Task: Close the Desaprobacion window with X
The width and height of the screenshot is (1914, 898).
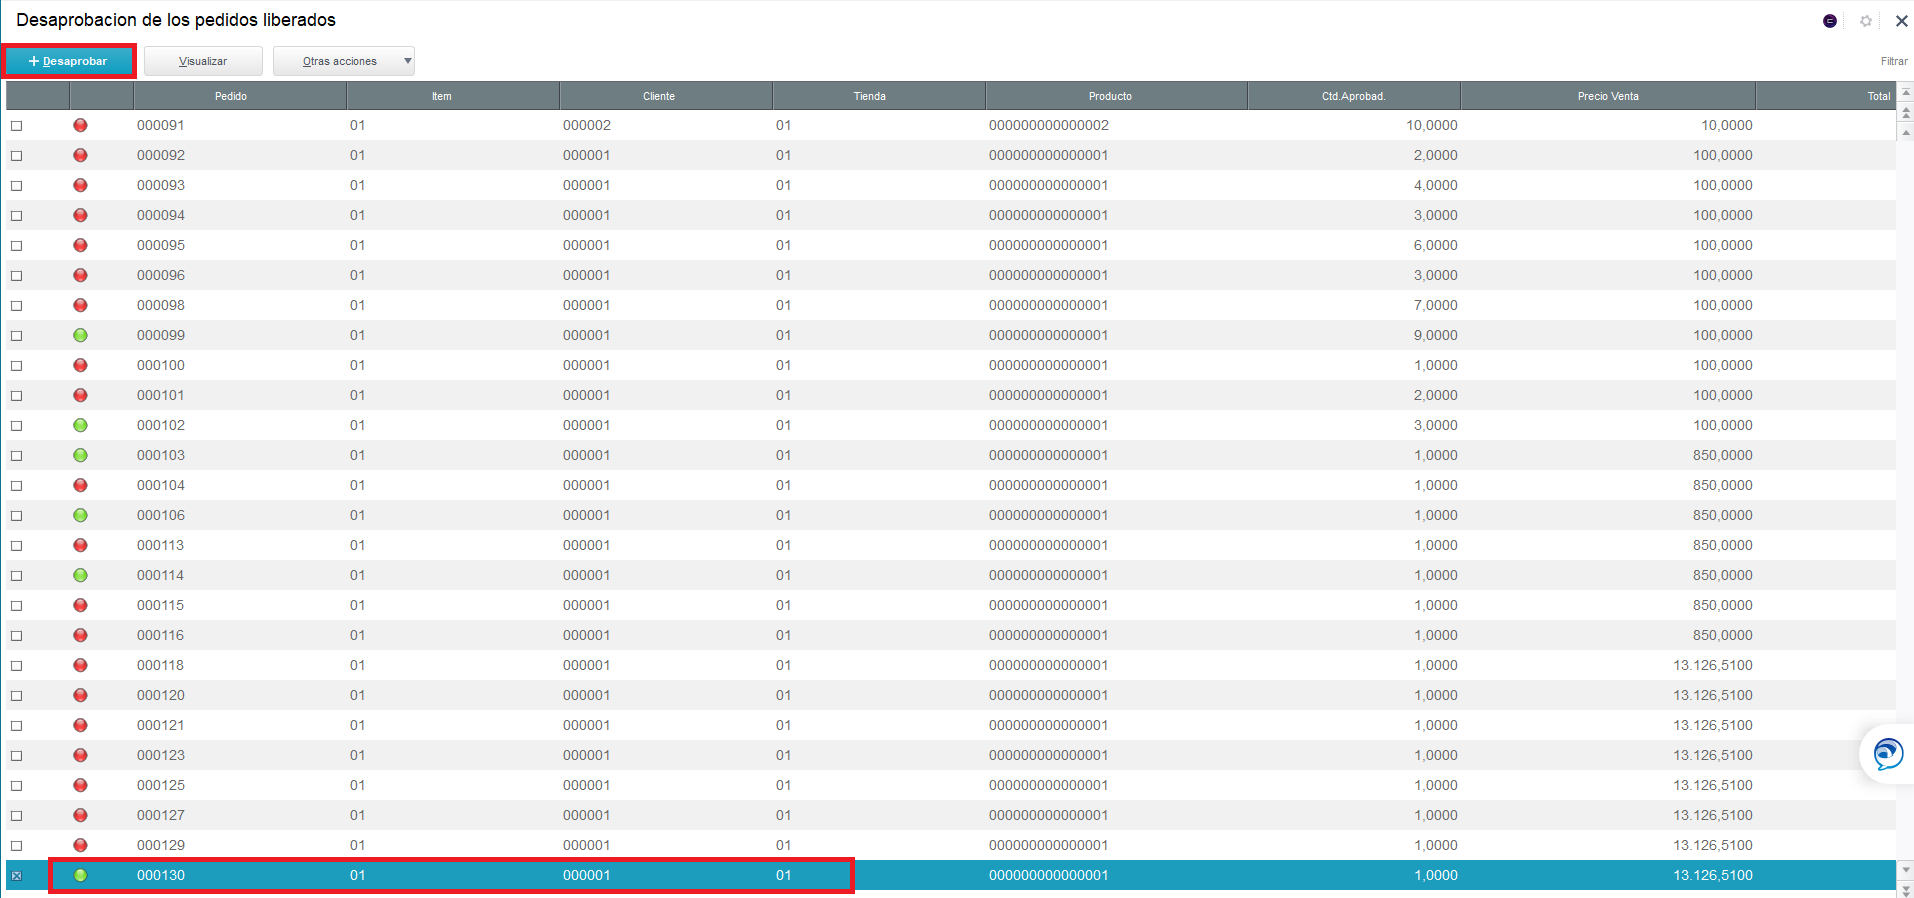Action: [1901, 21]
